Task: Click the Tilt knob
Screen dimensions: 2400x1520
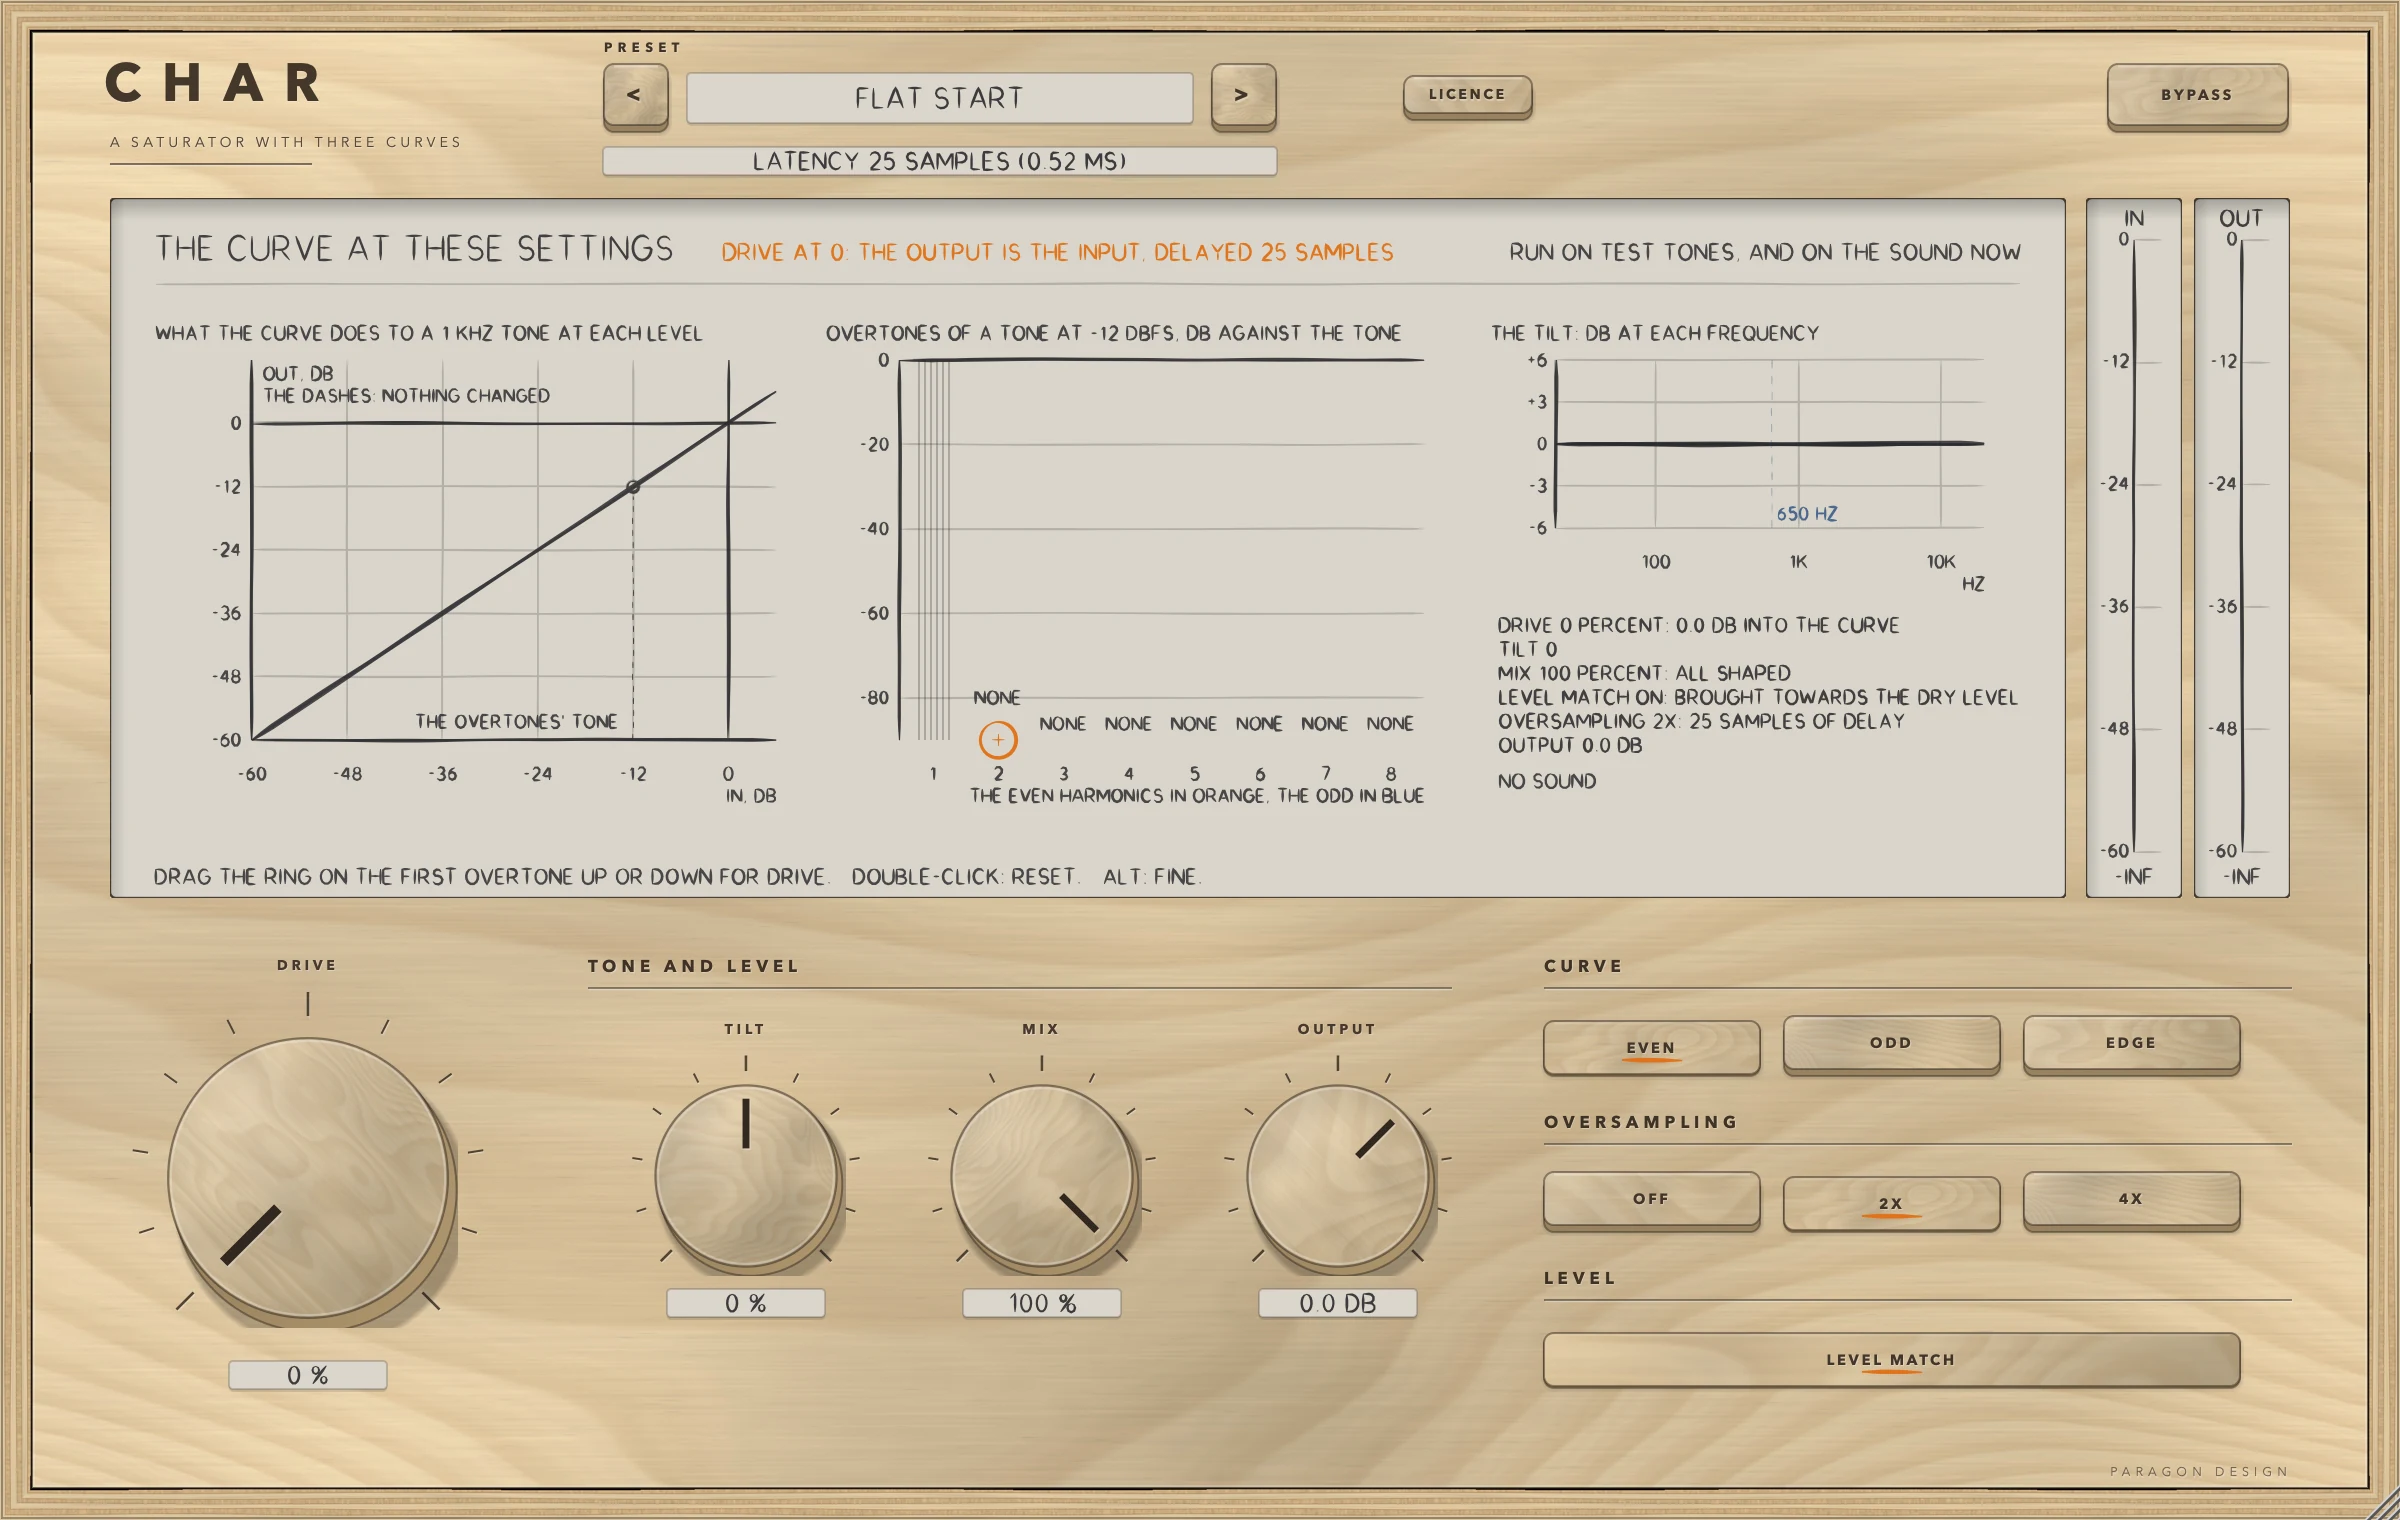Action: 746,1178
